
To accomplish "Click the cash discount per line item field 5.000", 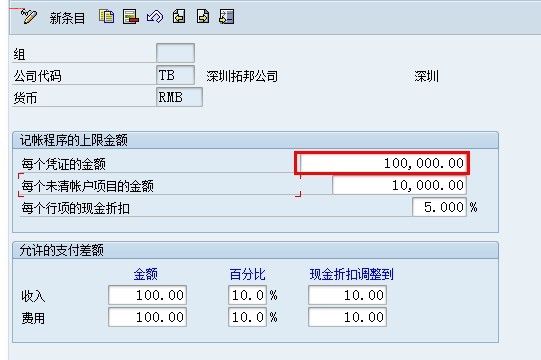I will coord(439,207).
